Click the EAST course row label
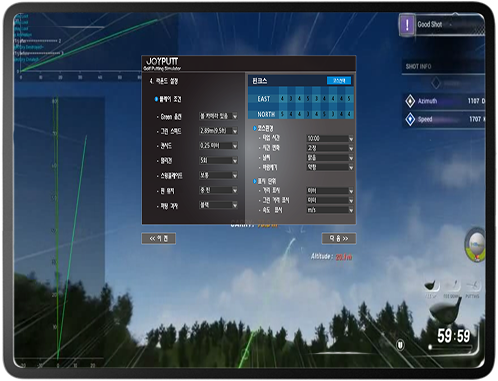 [263, 99]
